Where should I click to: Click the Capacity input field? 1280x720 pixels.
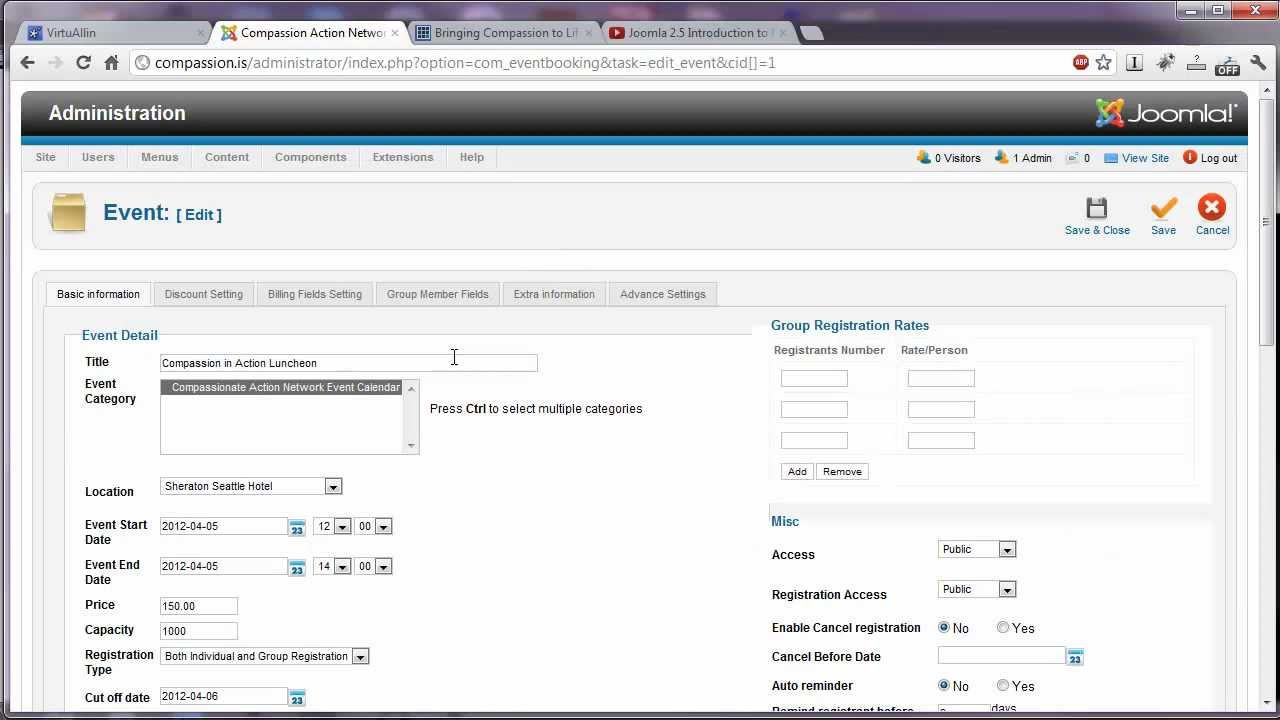[x=199, y=631]
